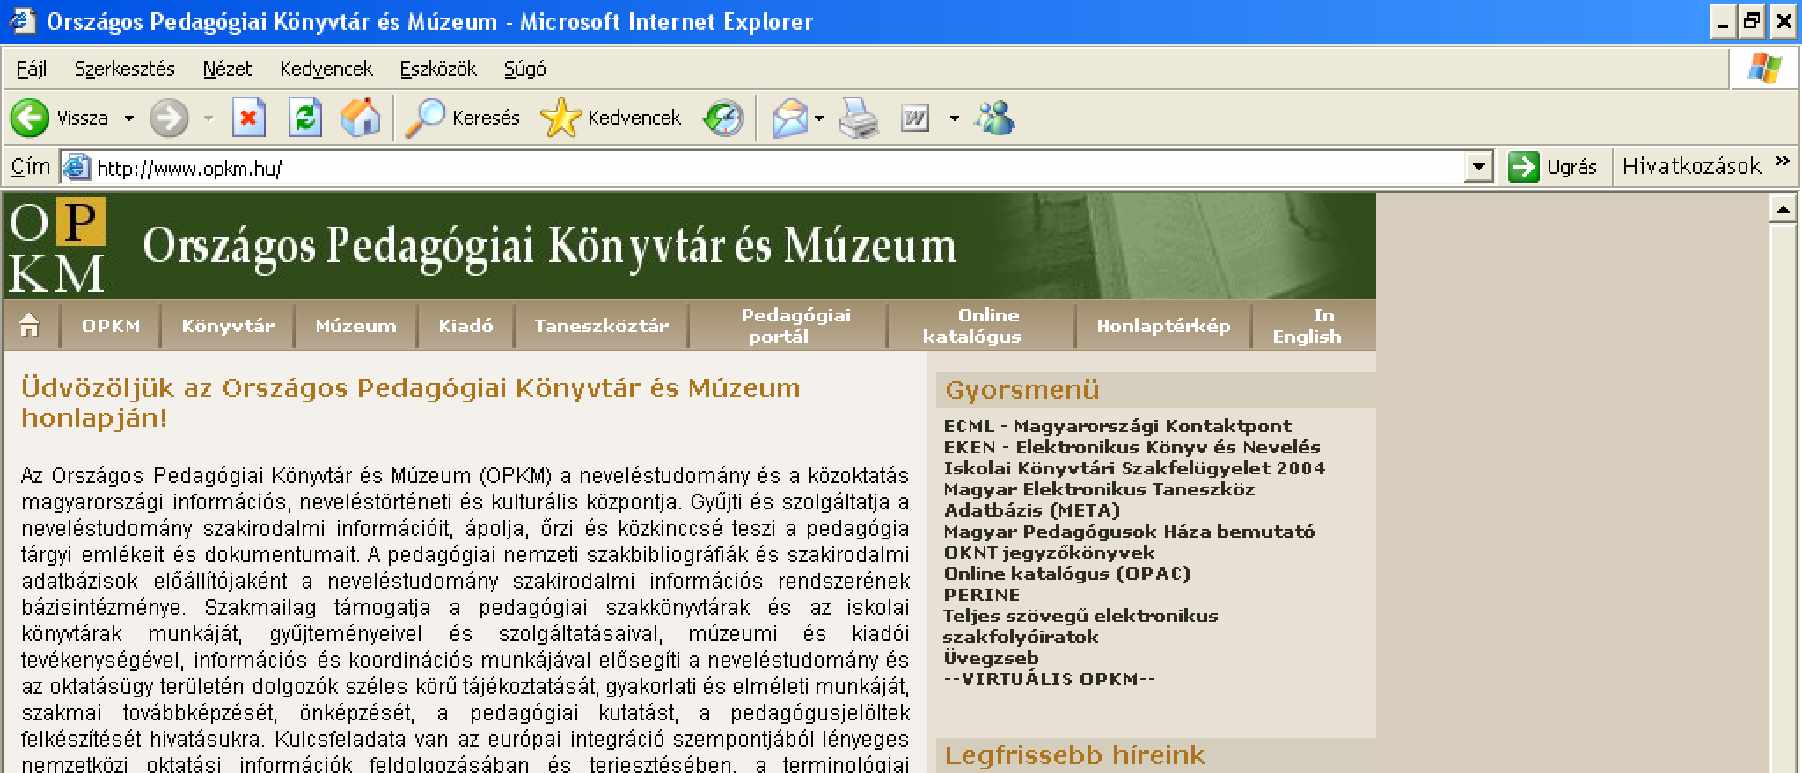Click the mail envelope icon
This screenshot has height=773, width=1802.
(790, 118)
